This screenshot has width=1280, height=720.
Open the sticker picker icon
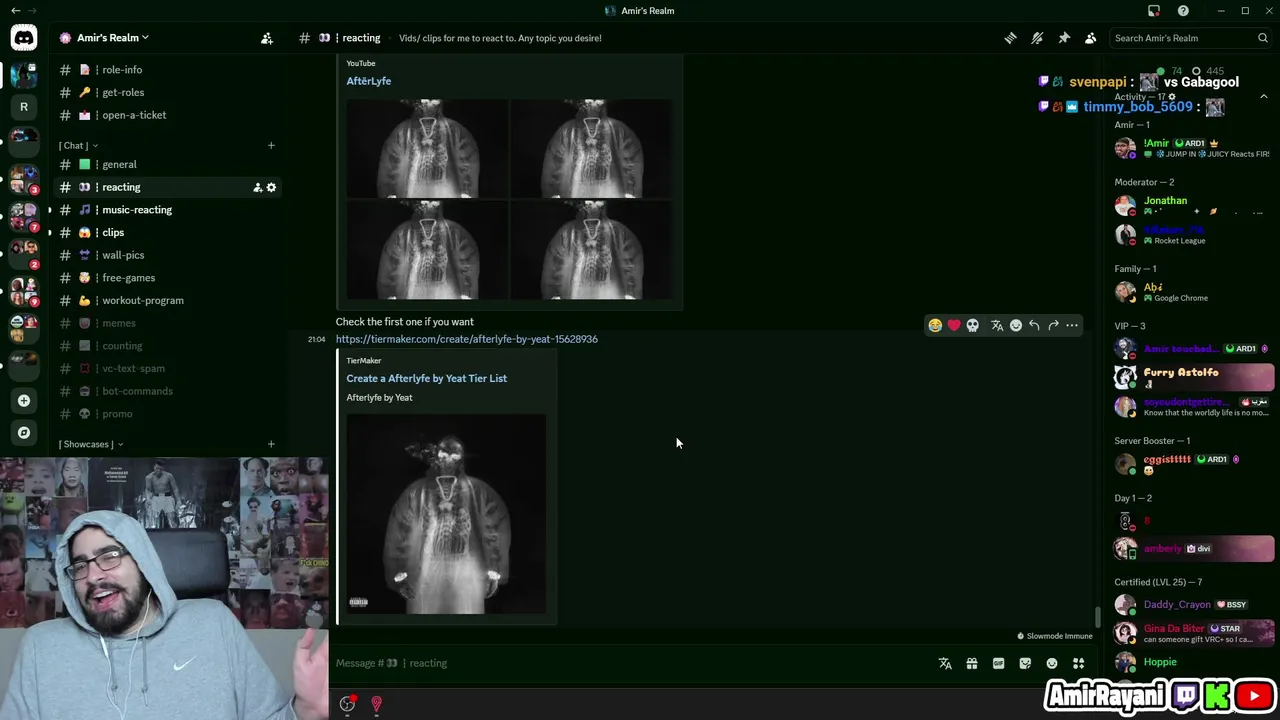click(x=1025, y=663)
